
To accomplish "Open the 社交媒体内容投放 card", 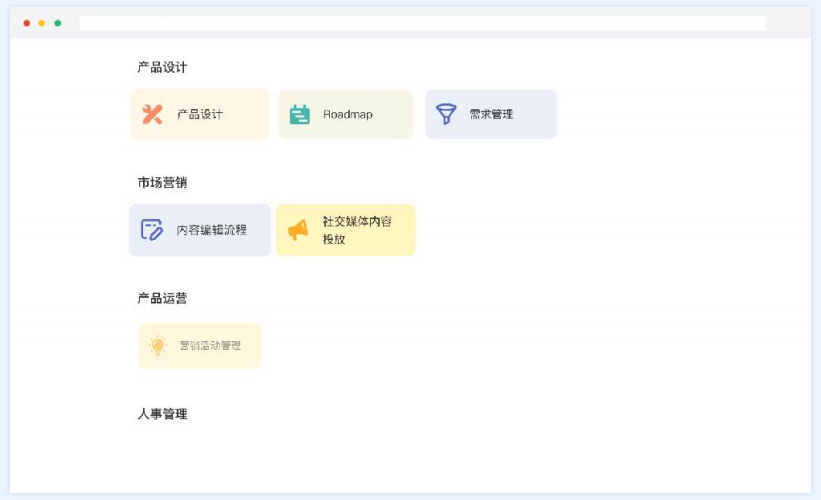I will tap(346, 230).
